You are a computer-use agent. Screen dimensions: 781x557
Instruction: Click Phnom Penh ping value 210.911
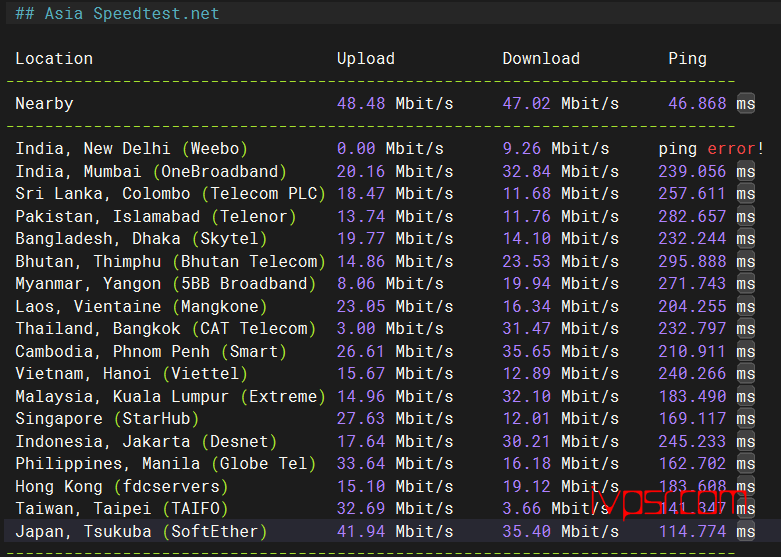[692, 352]
